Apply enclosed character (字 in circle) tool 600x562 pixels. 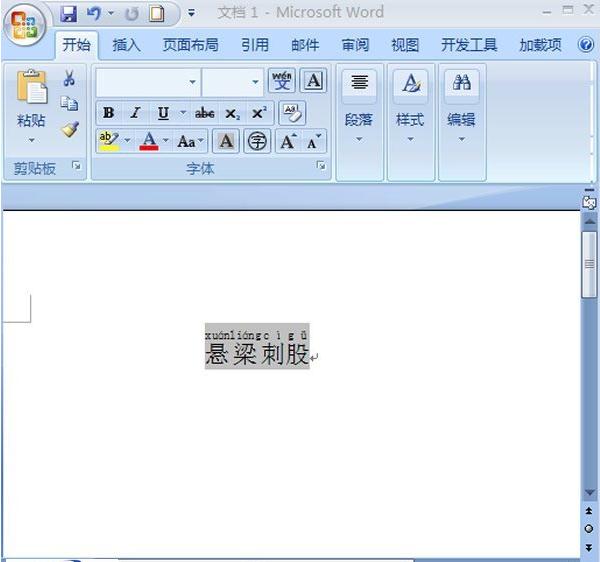[x=257, y=141]
